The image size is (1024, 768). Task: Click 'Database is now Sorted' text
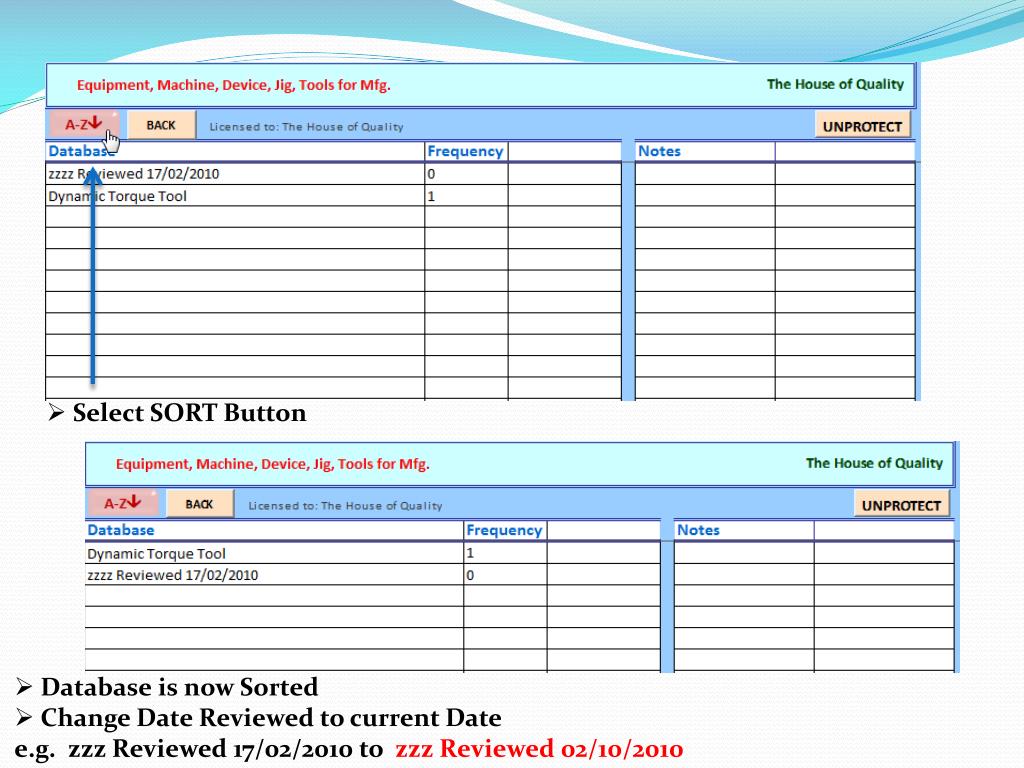click(180, 687)
